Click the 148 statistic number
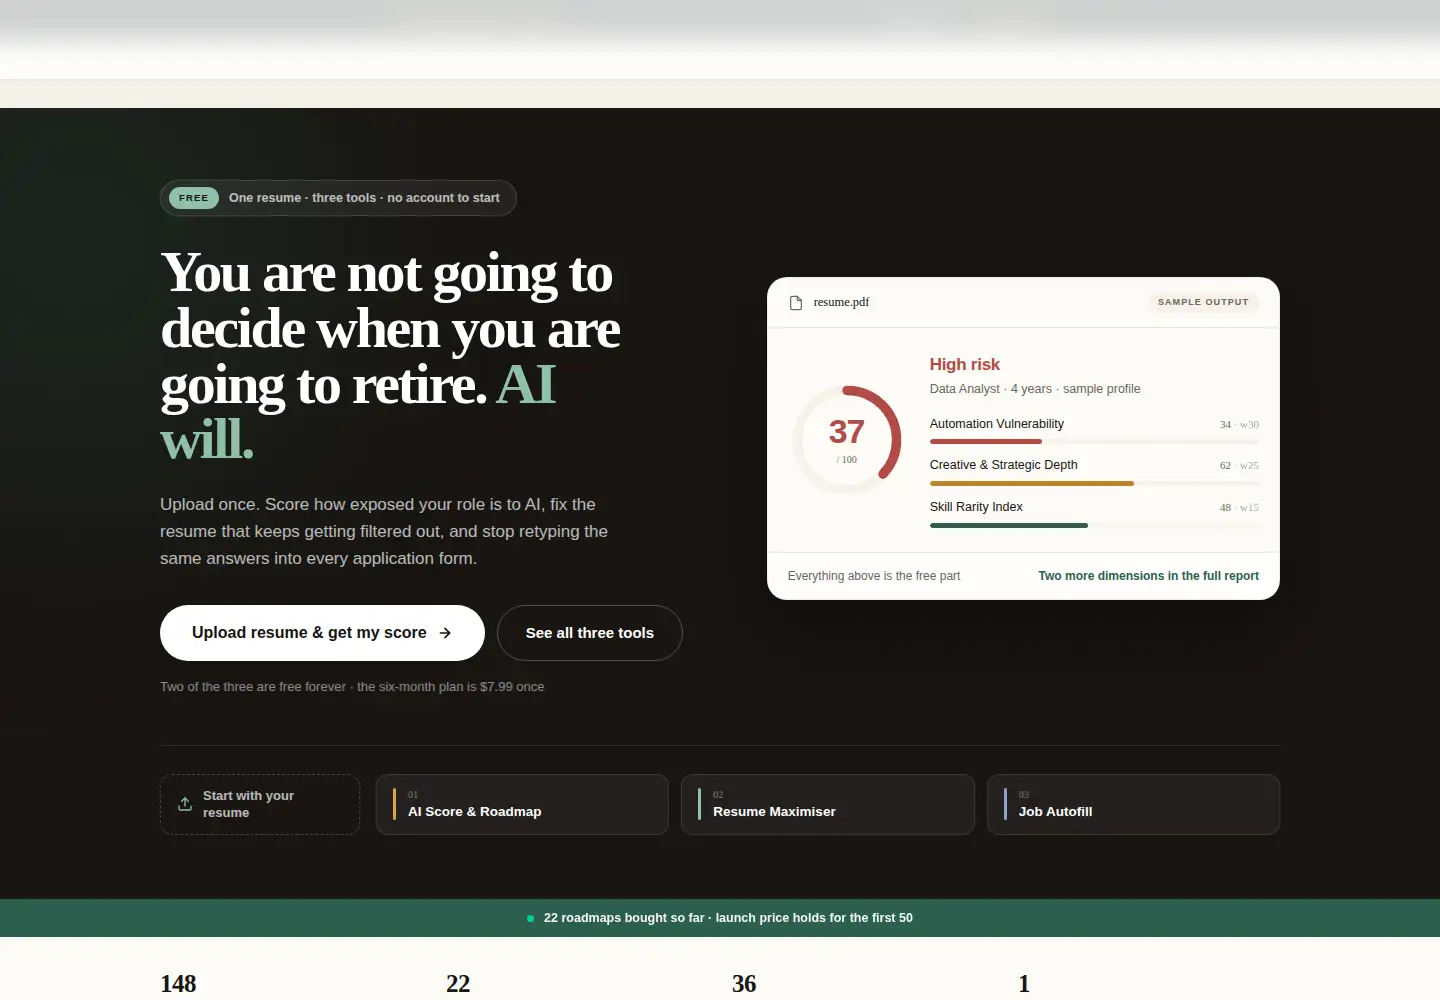 pos(178,984)
